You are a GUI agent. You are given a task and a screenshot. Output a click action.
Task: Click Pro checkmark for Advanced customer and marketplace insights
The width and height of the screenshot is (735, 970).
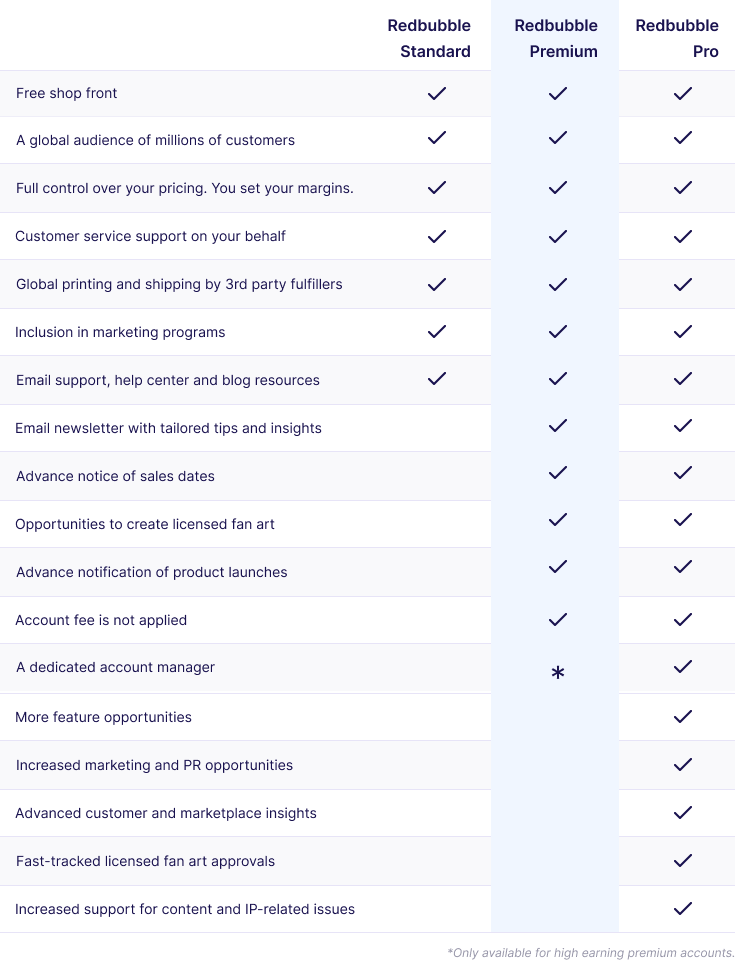click(x=682, y=812)
